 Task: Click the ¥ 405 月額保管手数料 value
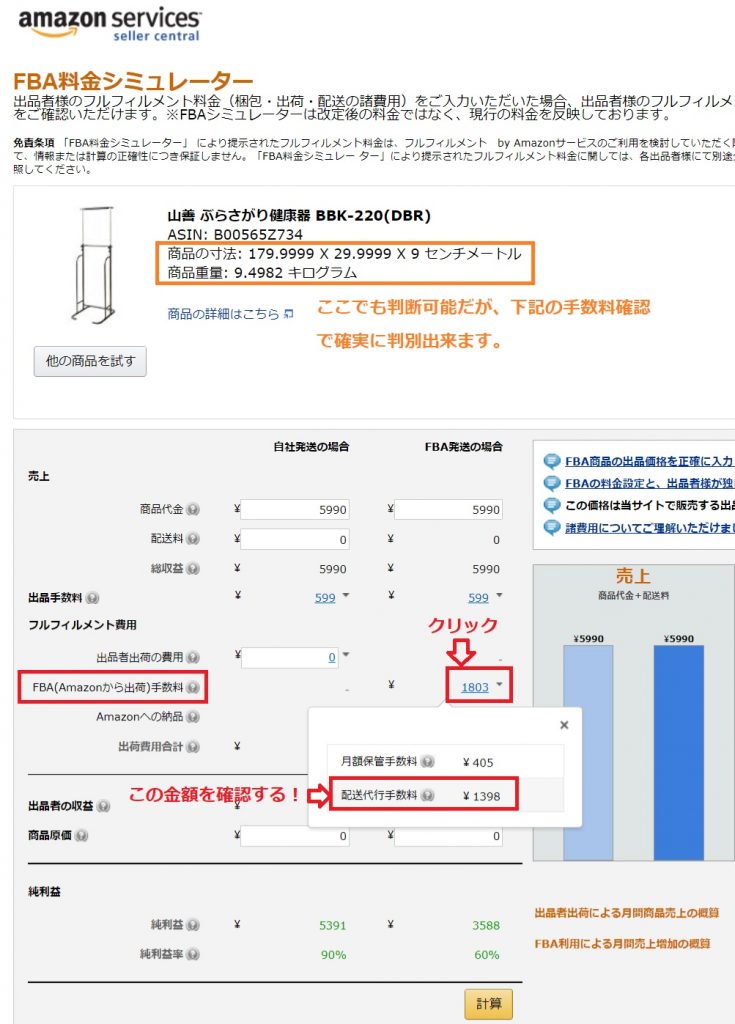(478, 762)
